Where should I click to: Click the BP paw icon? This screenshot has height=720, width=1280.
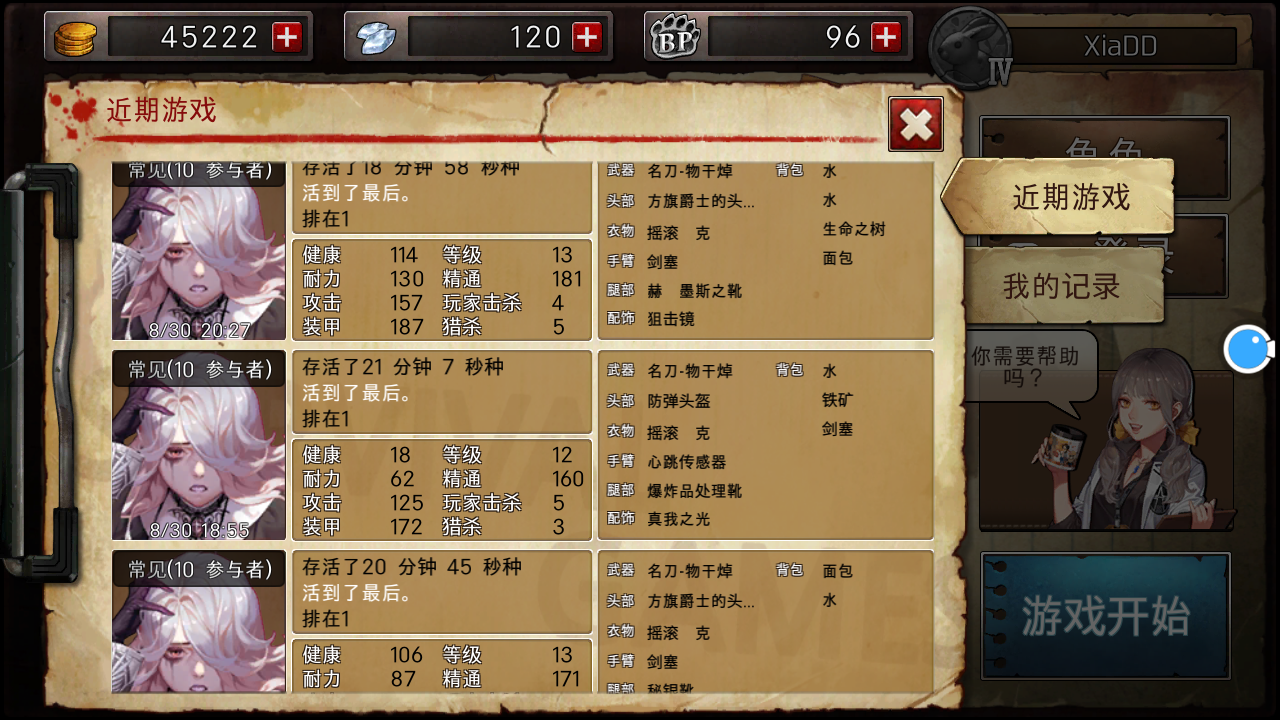coord(675,38)
